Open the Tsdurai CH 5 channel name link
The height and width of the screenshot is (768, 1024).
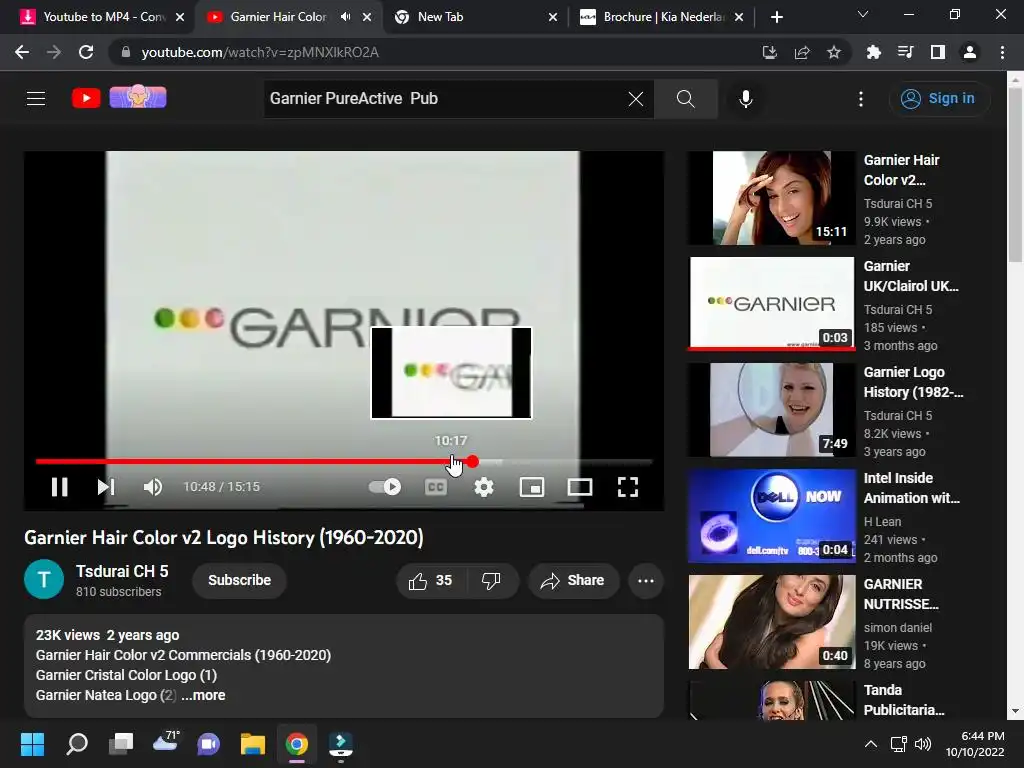122,571
